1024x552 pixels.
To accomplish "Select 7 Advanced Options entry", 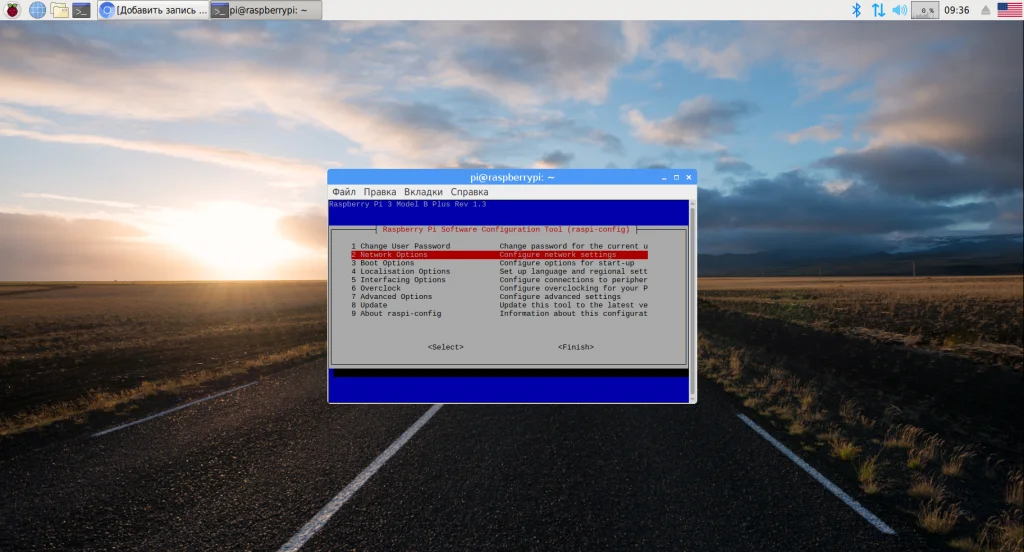I will tap(499, 297).
